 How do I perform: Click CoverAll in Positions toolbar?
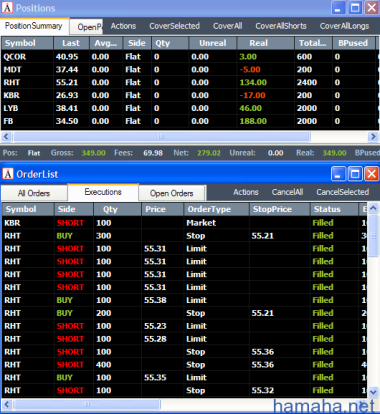pos(228,26)
